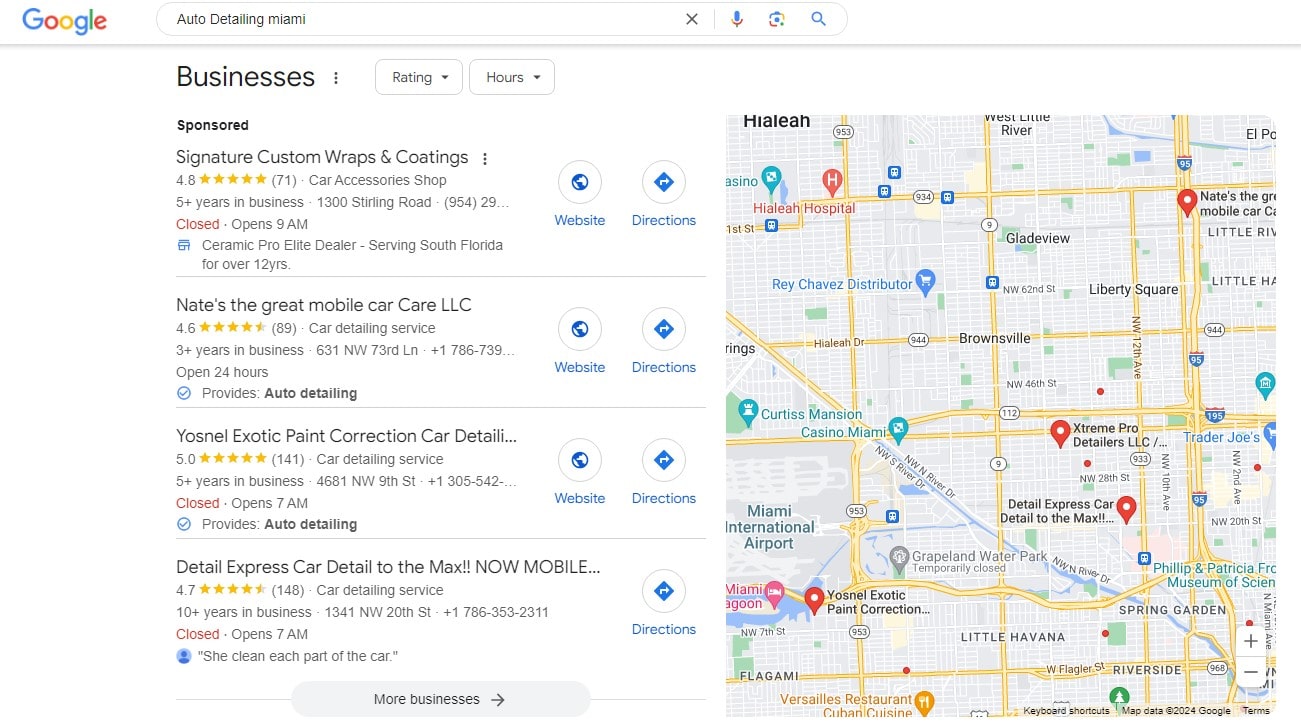Click Miami International Airport label on map
This screenshot has height=725, width=1301.
[x=770, y=527]
